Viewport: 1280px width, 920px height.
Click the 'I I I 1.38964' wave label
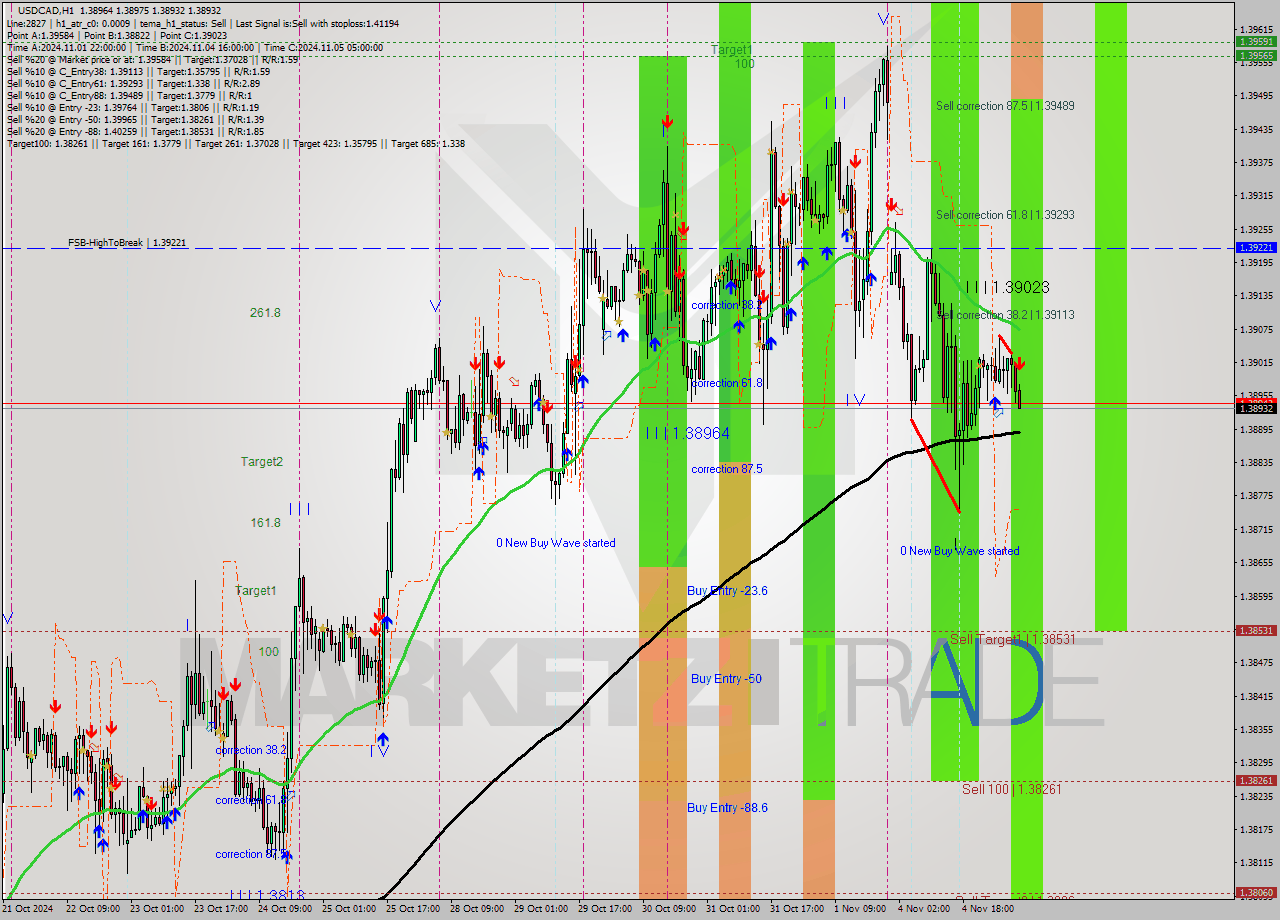[688, 433]
